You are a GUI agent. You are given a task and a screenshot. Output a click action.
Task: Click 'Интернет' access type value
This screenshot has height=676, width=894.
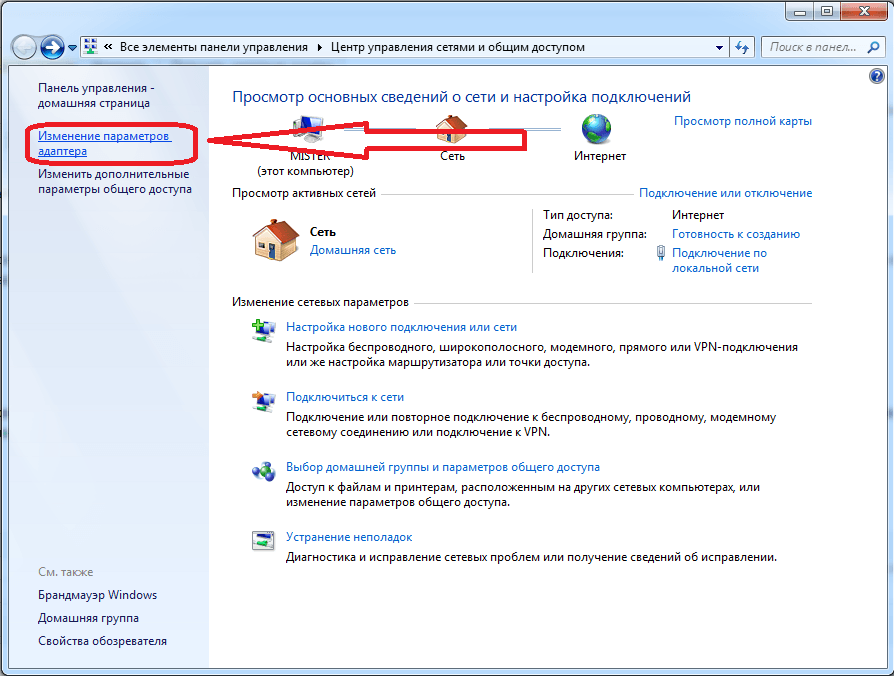698,215
